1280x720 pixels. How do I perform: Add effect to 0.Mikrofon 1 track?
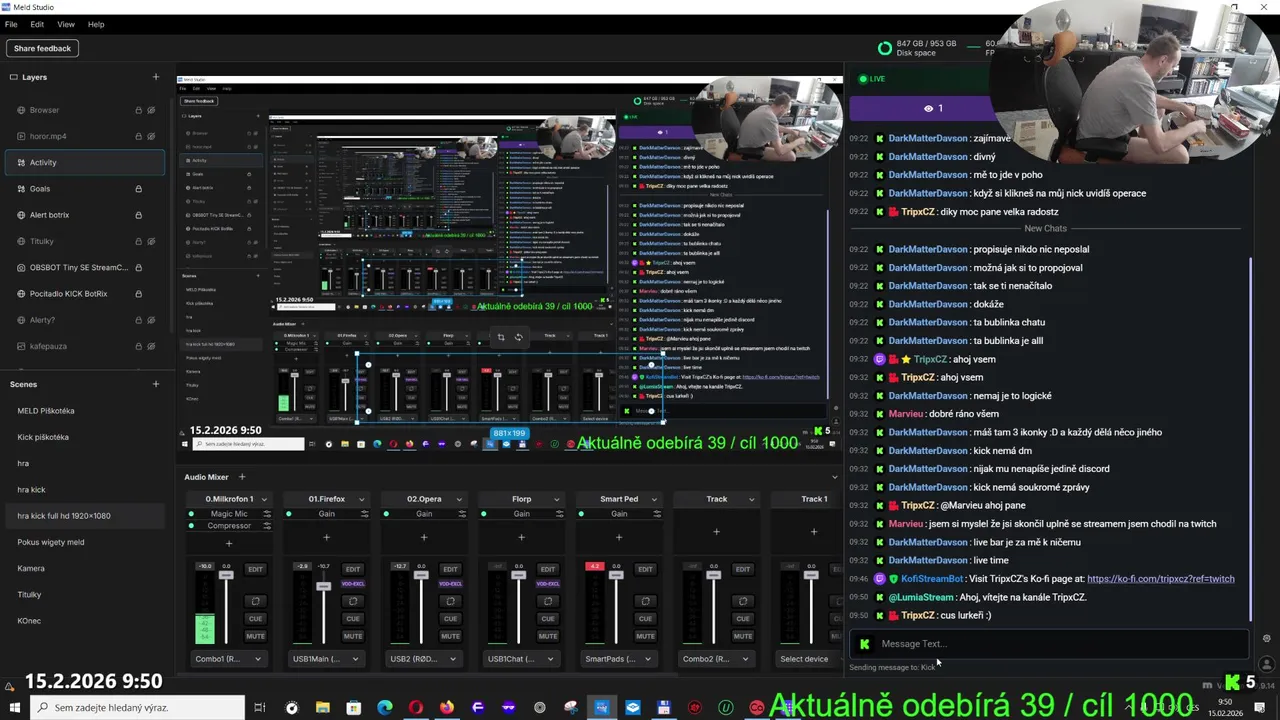point(229,543)
